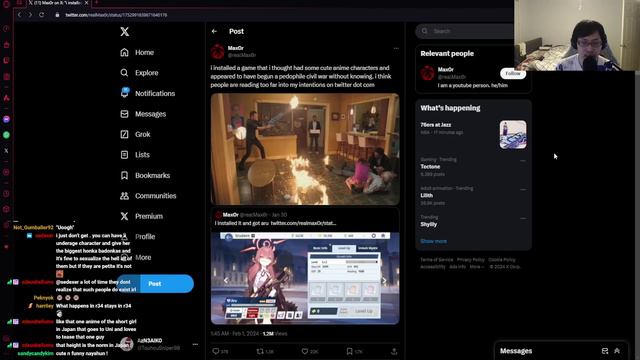Open Lists from the sidebar
Image resolution: width=640 pixels, height=360 pixels.
pos(135,155)
